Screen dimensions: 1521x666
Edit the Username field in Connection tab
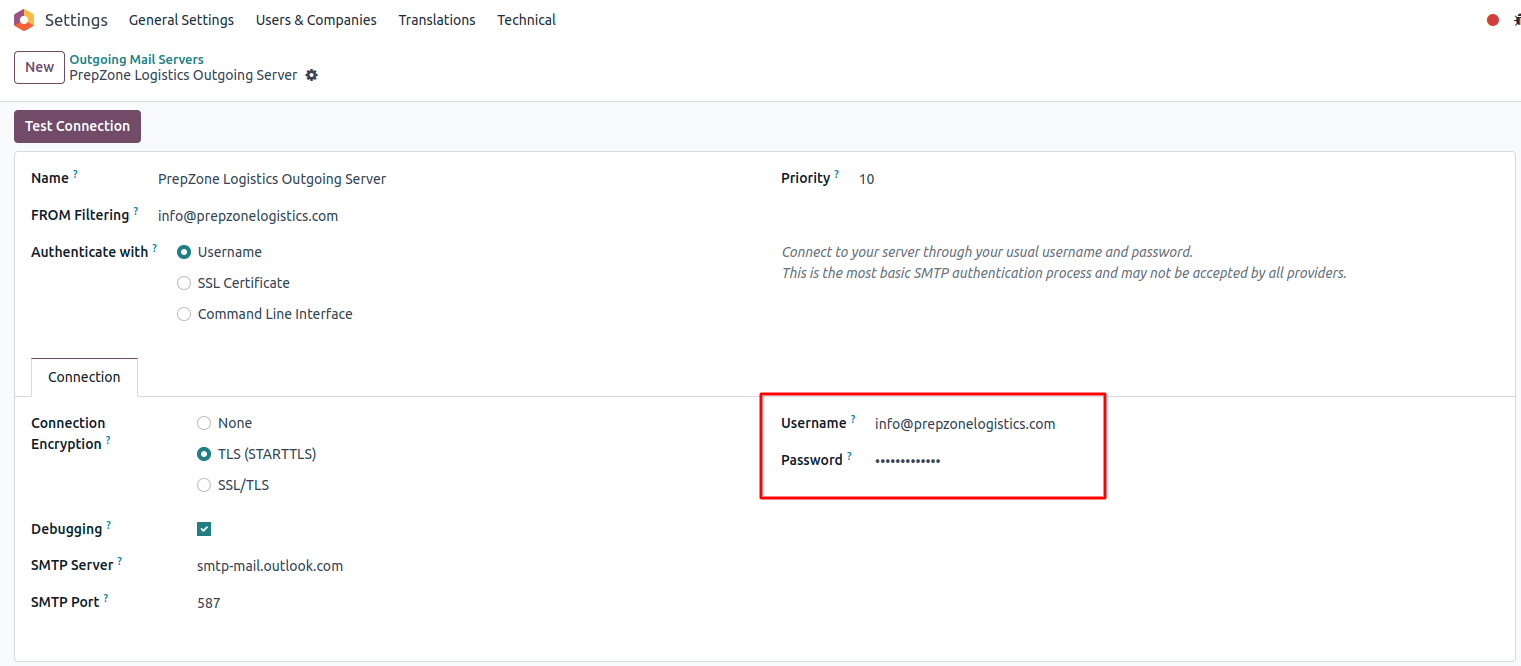click(x=965, y=424)
